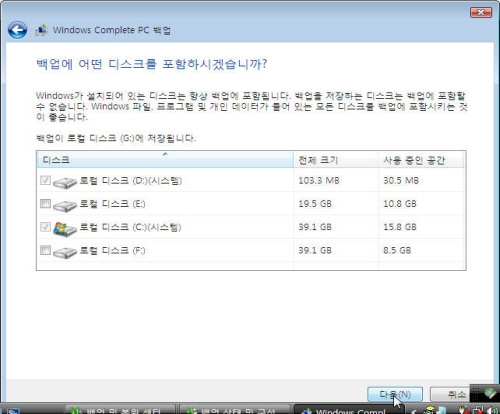Toggle the checkbox for local disk C: (시스템)

45,227
